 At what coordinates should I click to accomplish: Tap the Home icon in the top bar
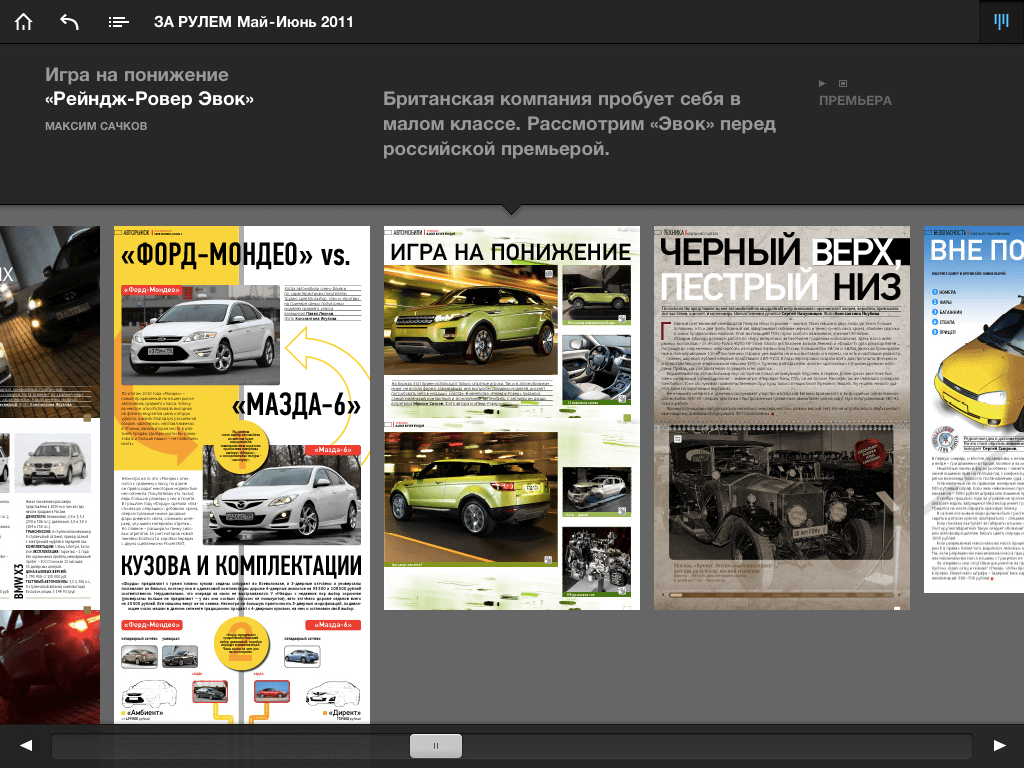pos(24,22)
